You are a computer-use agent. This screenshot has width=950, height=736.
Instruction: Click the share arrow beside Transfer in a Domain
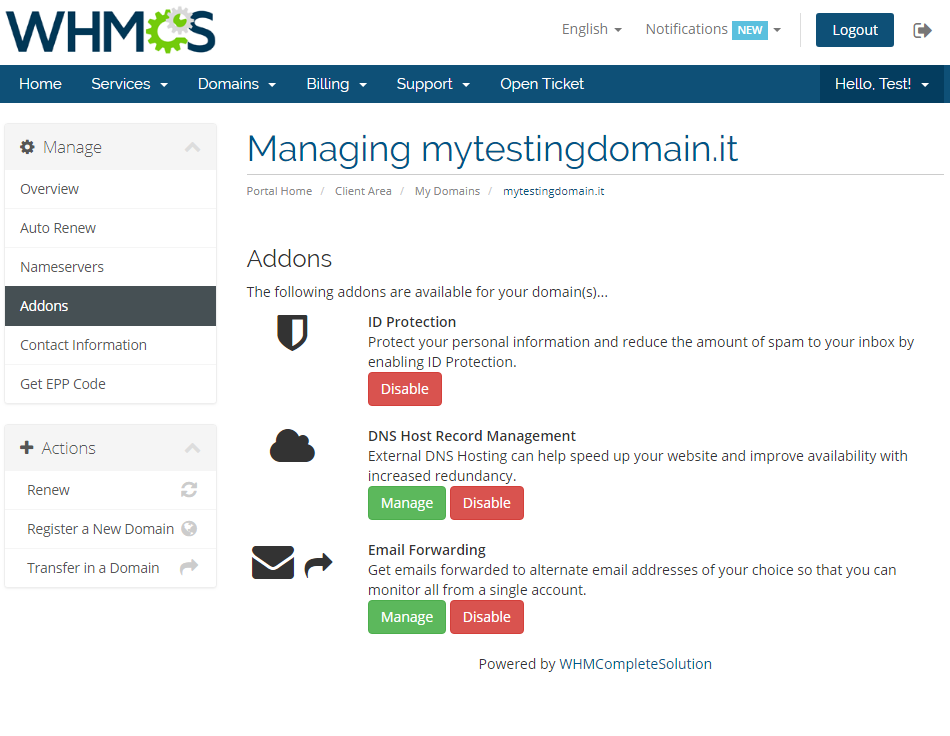pyautogui.click(x=189, y=568)
